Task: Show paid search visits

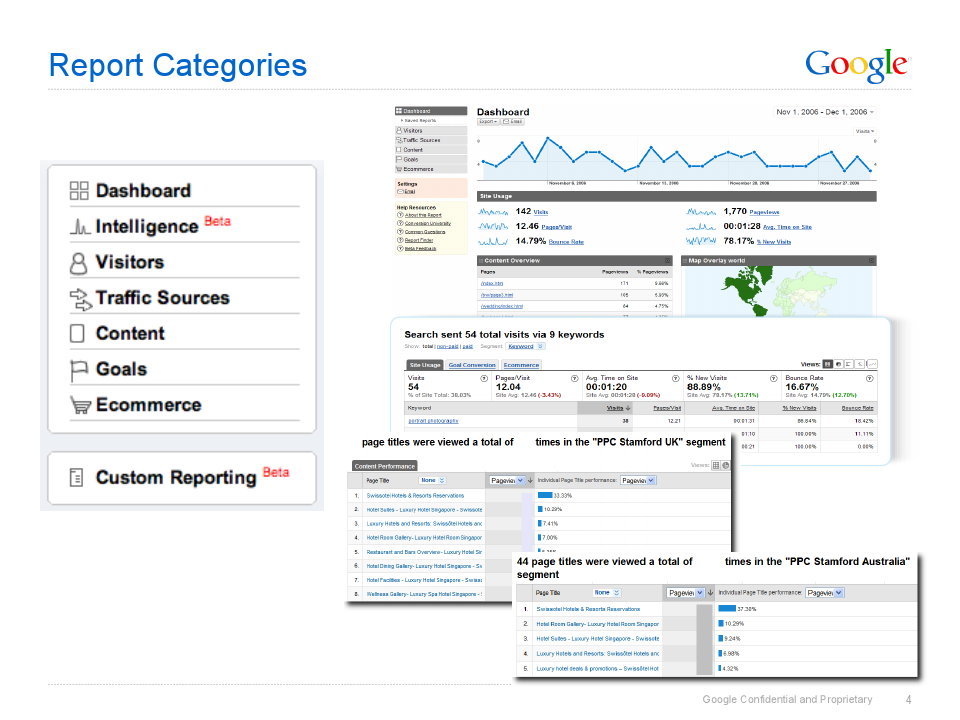Action: click(467, 347)
